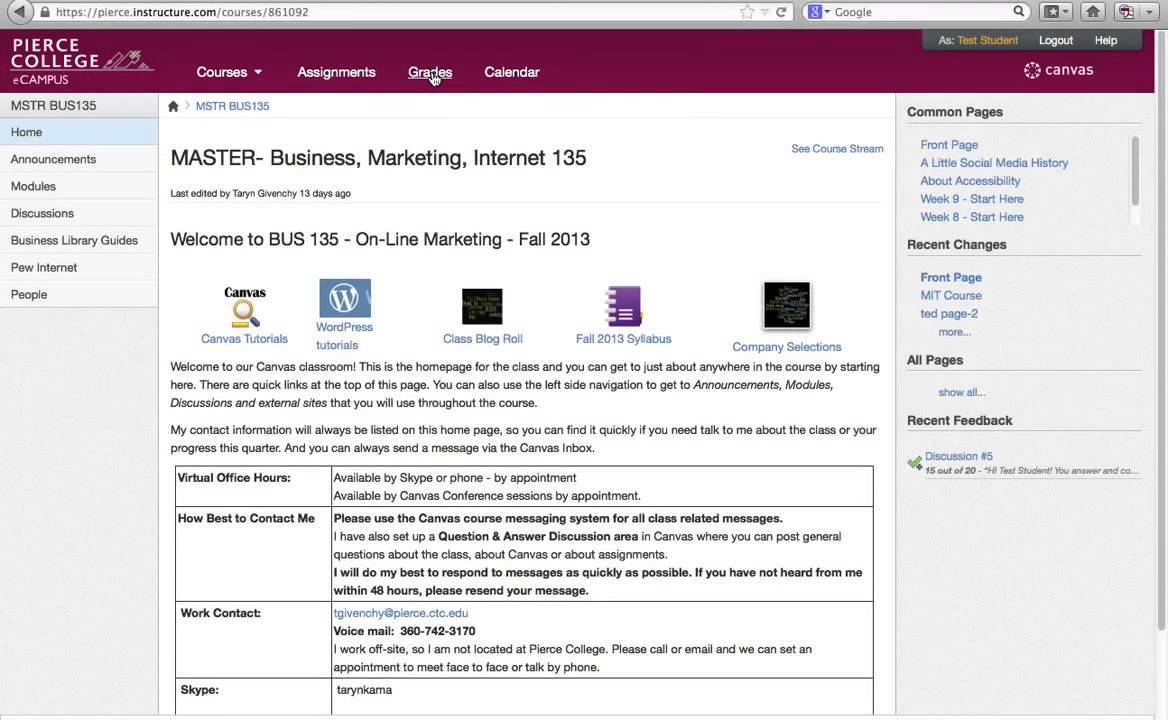Open the search engine selector dropdown
This screenshot has height=720, width=1168.
pyautogui.click(x=820, y=12)
